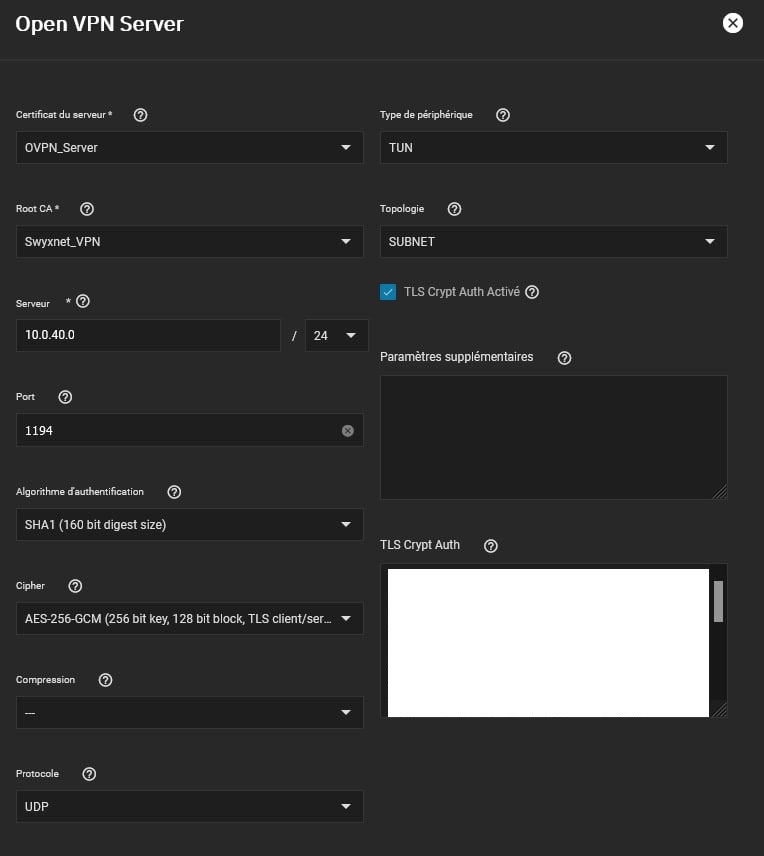
Task: Open the Root CA dropdown Swyxnet_VPN
Action: pos(189,241)
